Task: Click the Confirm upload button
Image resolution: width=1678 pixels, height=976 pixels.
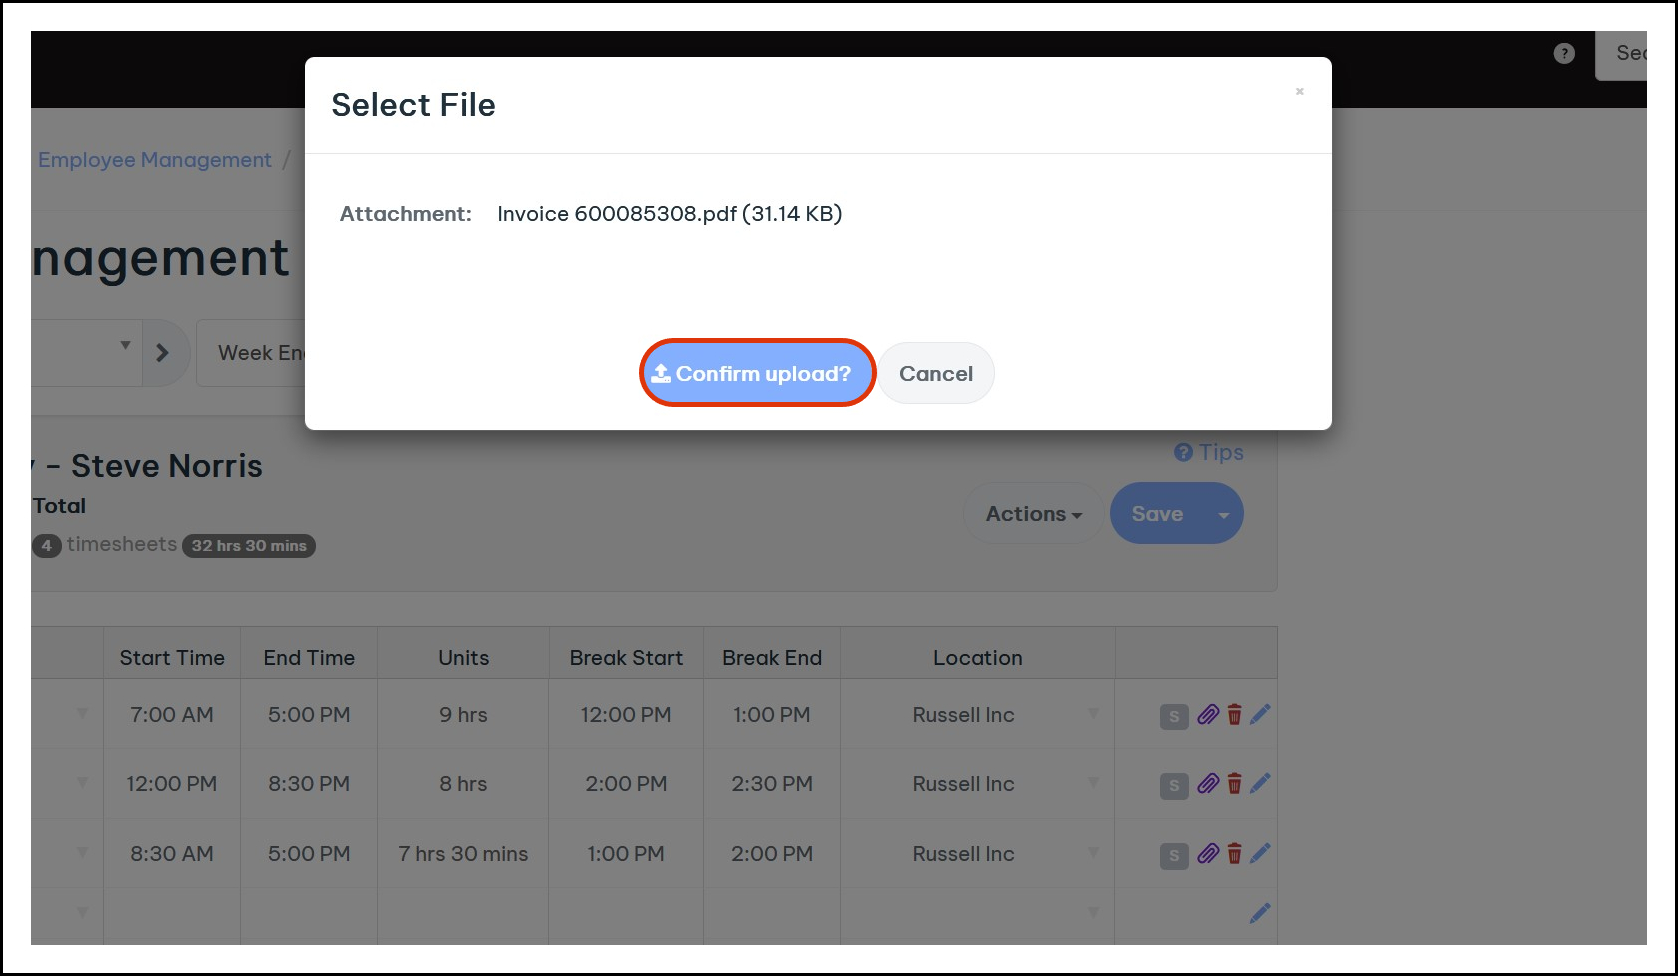Action: (x=757, y=373)
